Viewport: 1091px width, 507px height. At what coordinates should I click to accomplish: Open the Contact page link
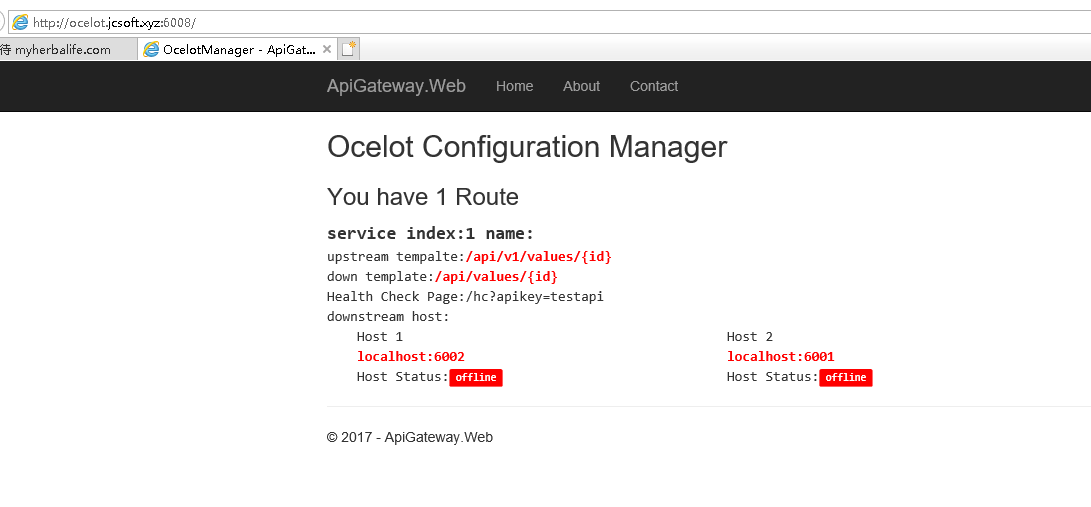point(653,86)
